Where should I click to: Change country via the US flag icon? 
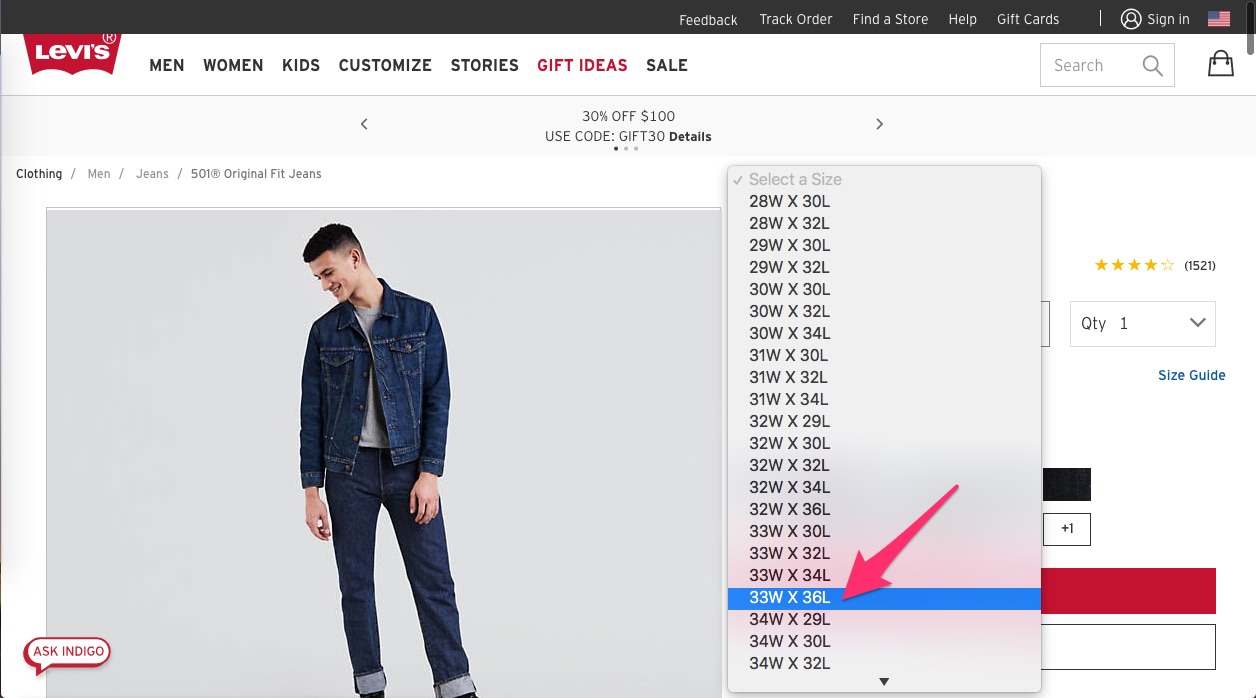coord(1218,19)
